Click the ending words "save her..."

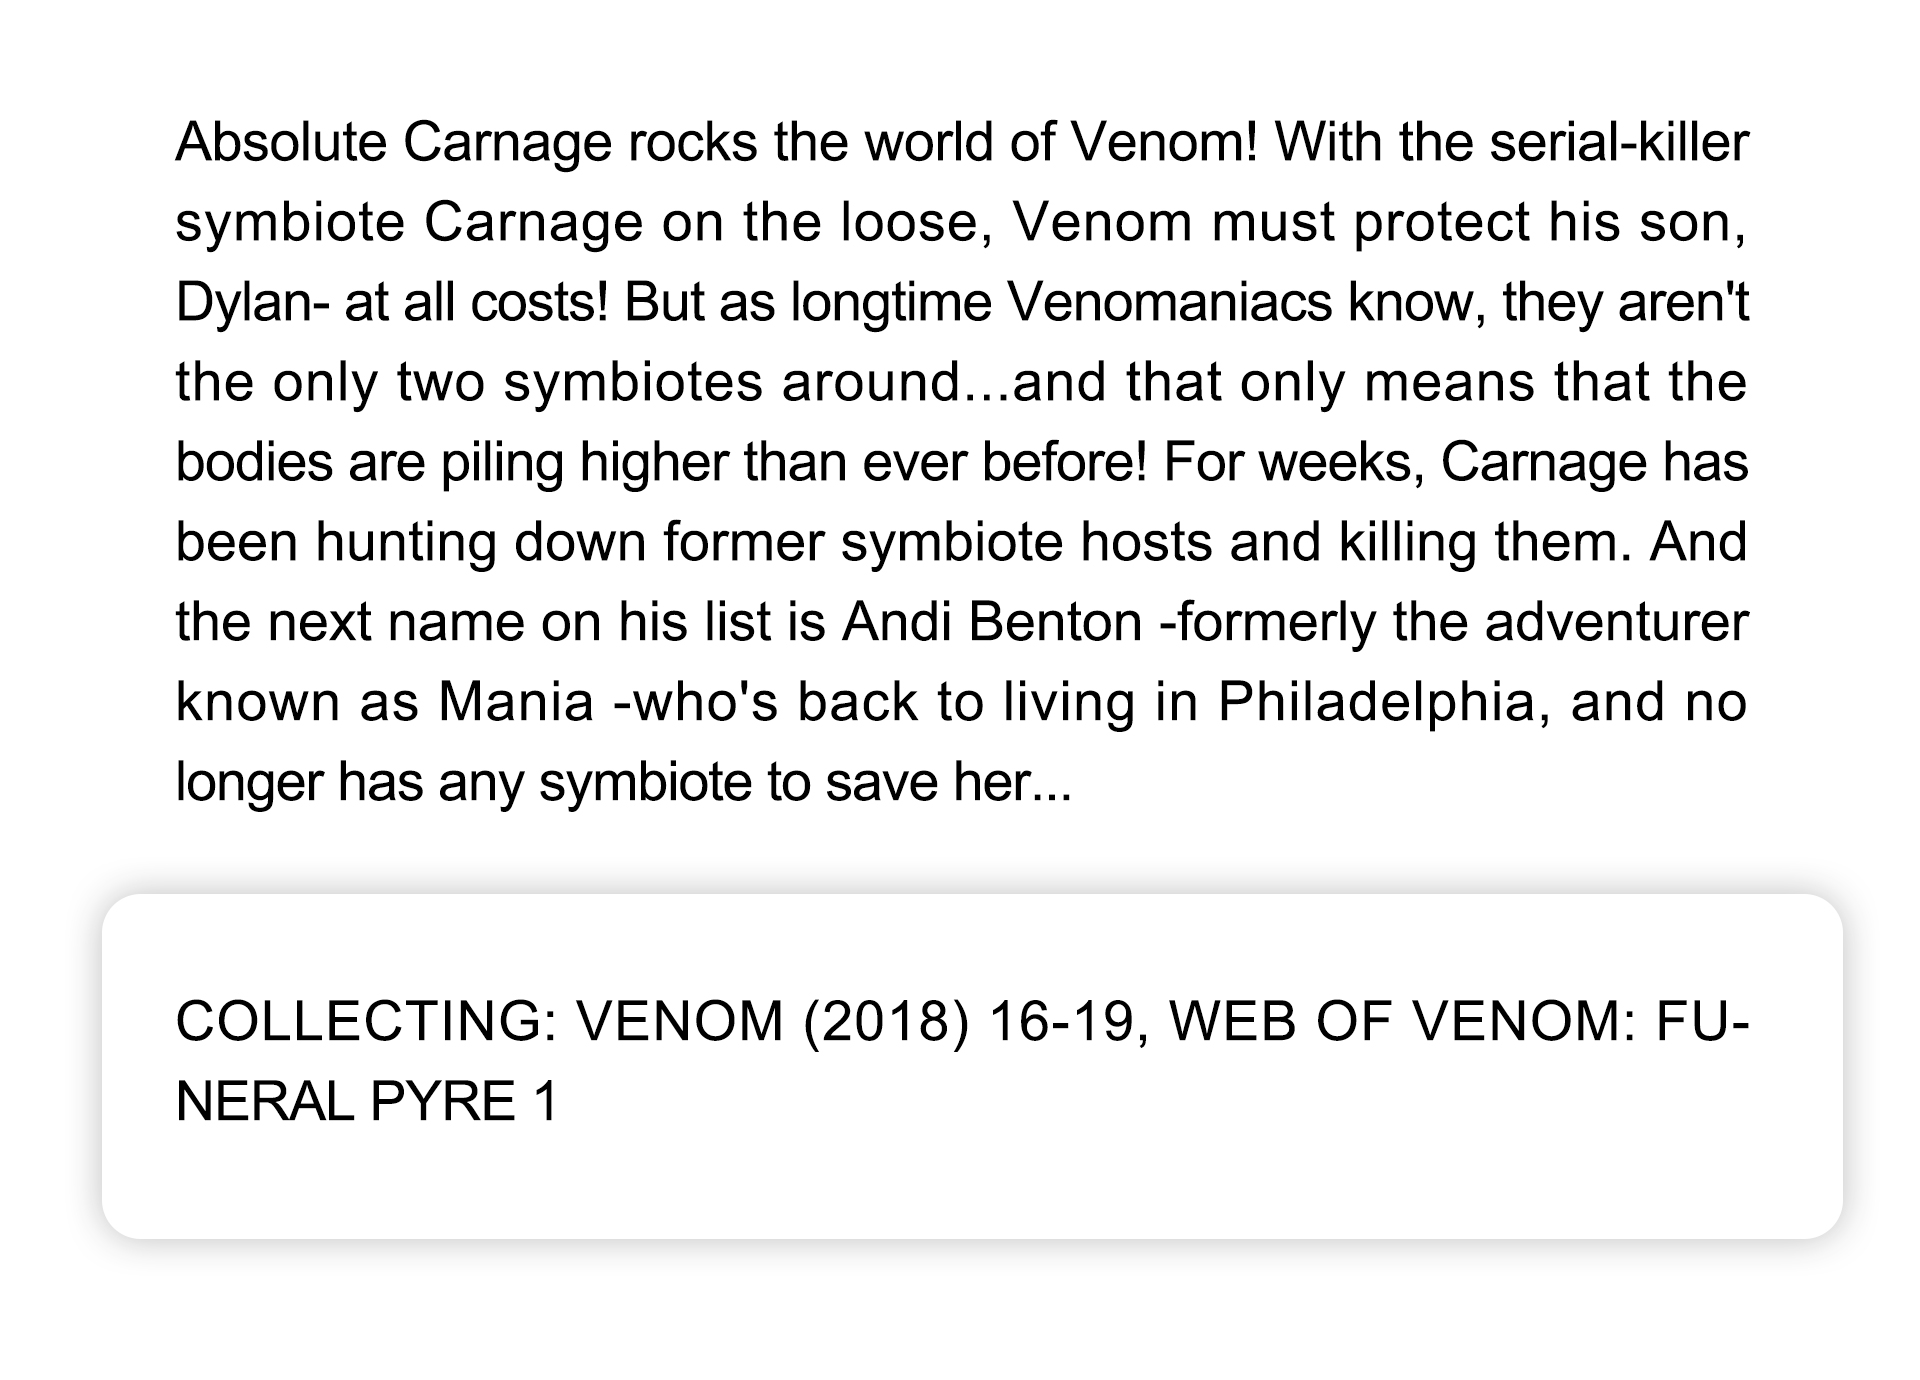[948, 782]
